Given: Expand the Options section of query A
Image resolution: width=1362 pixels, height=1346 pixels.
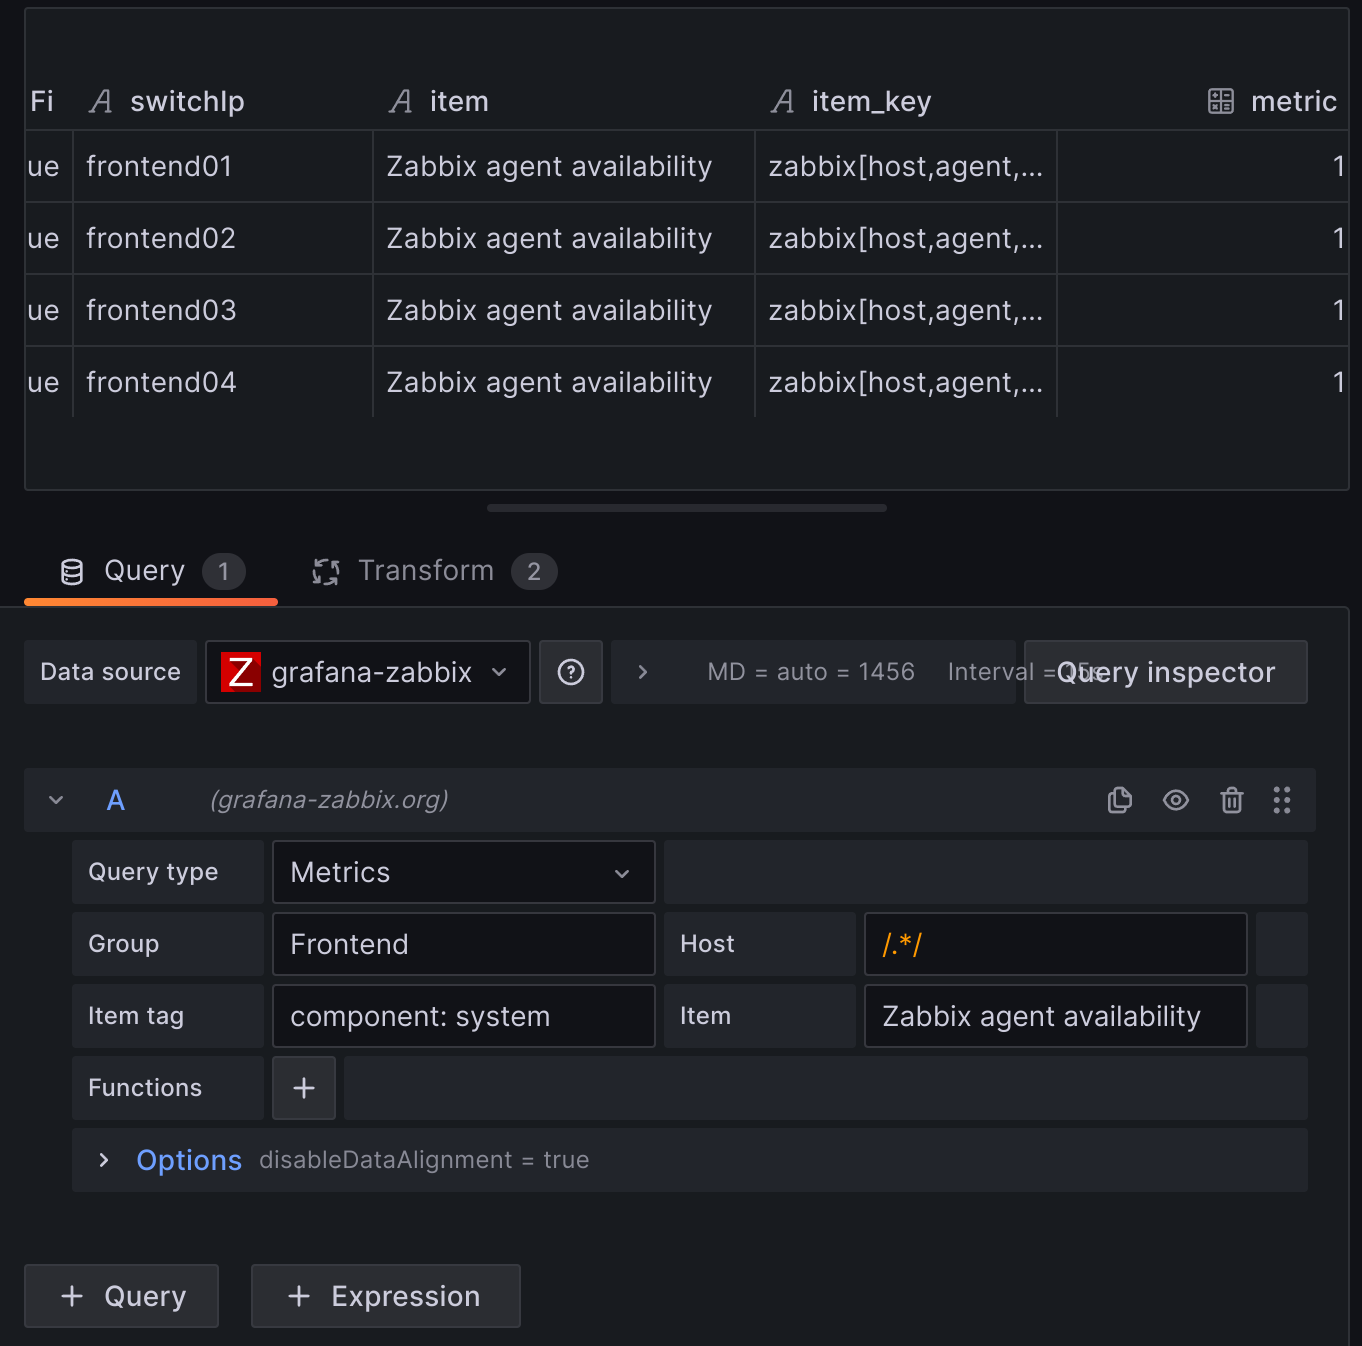Looking at the screenshot, I should [x=104, y=1160].
